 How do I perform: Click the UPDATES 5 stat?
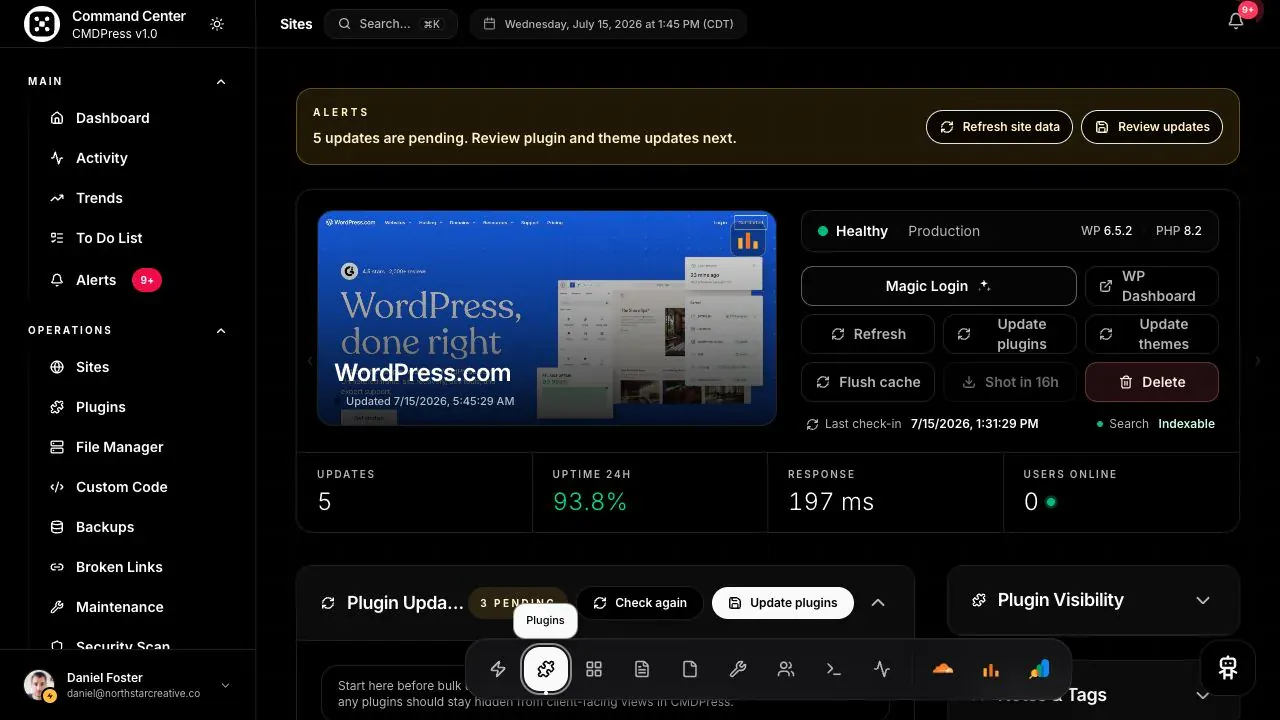click(414, 492)
